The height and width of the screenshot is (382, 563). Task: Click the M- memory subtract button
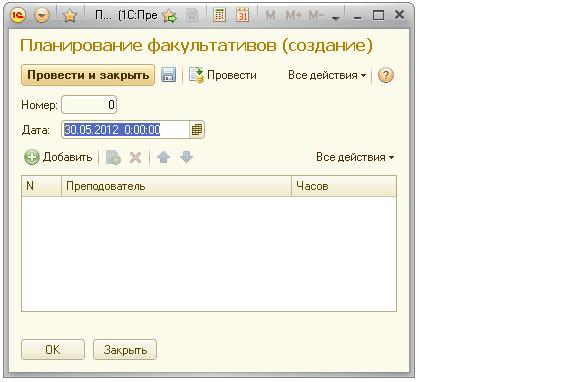(317, 15)
